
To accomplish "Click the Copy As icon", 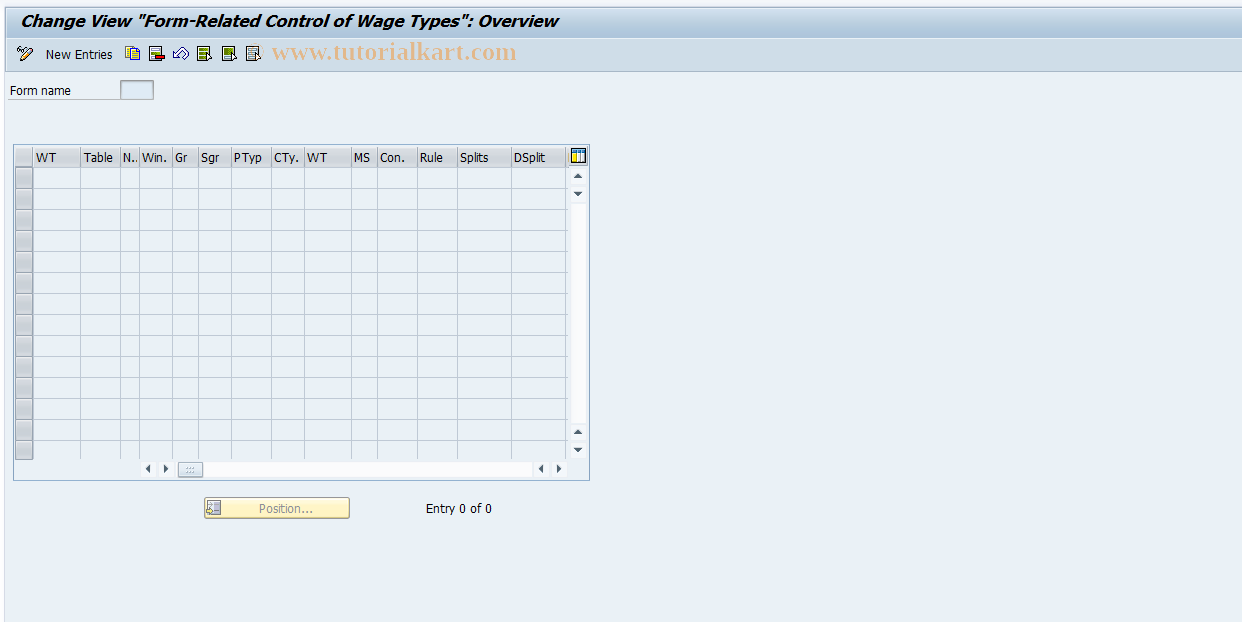I will (x=133, y=54).
